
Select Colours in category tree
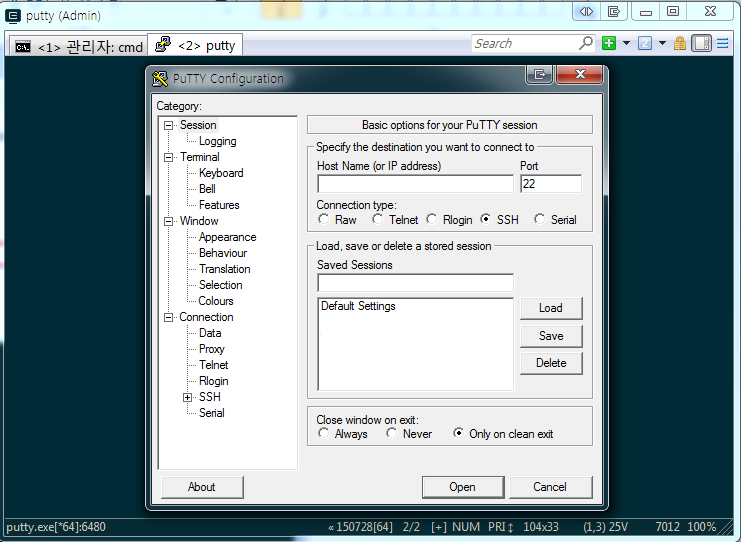pyautogui.click(x=215, y=301)
